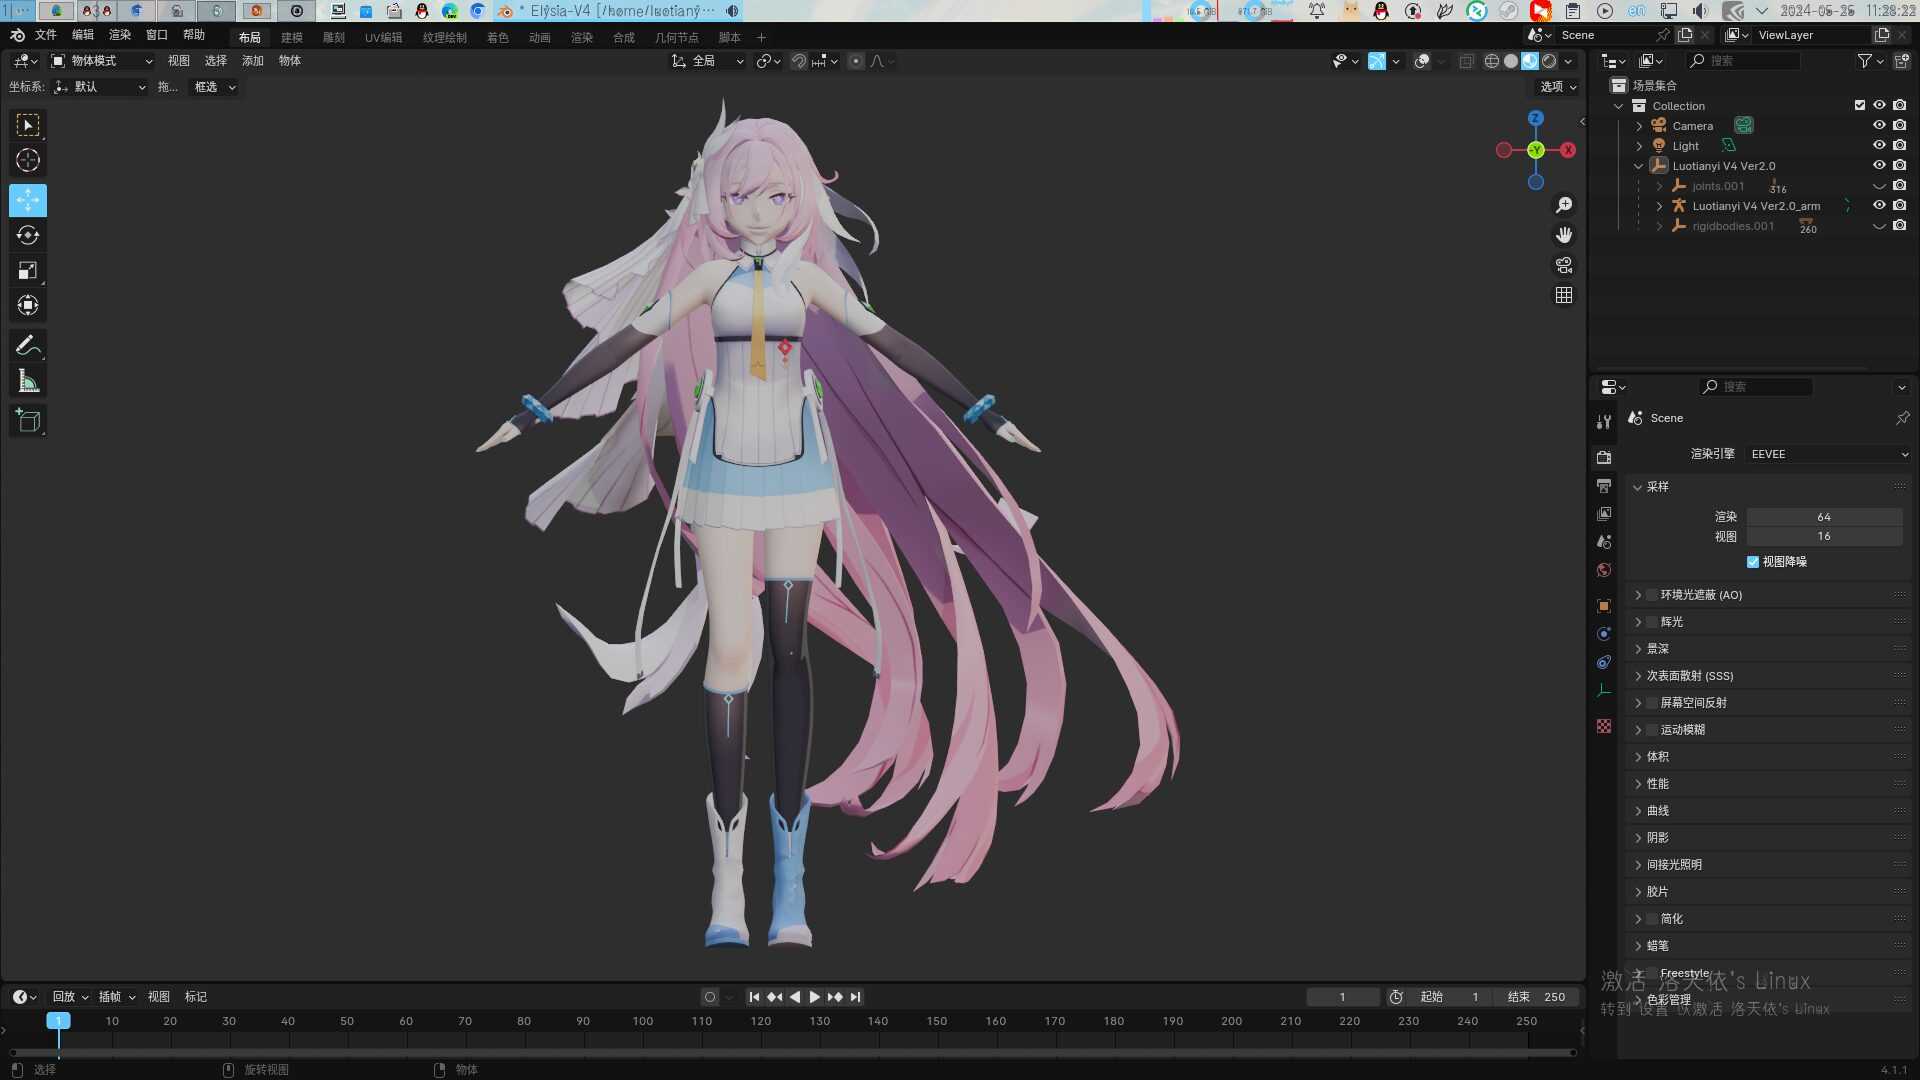Viewport: 1920px width, 1080px height.
Task: Toggle the viewport gizmo display button
Action: coord(1377,61)
